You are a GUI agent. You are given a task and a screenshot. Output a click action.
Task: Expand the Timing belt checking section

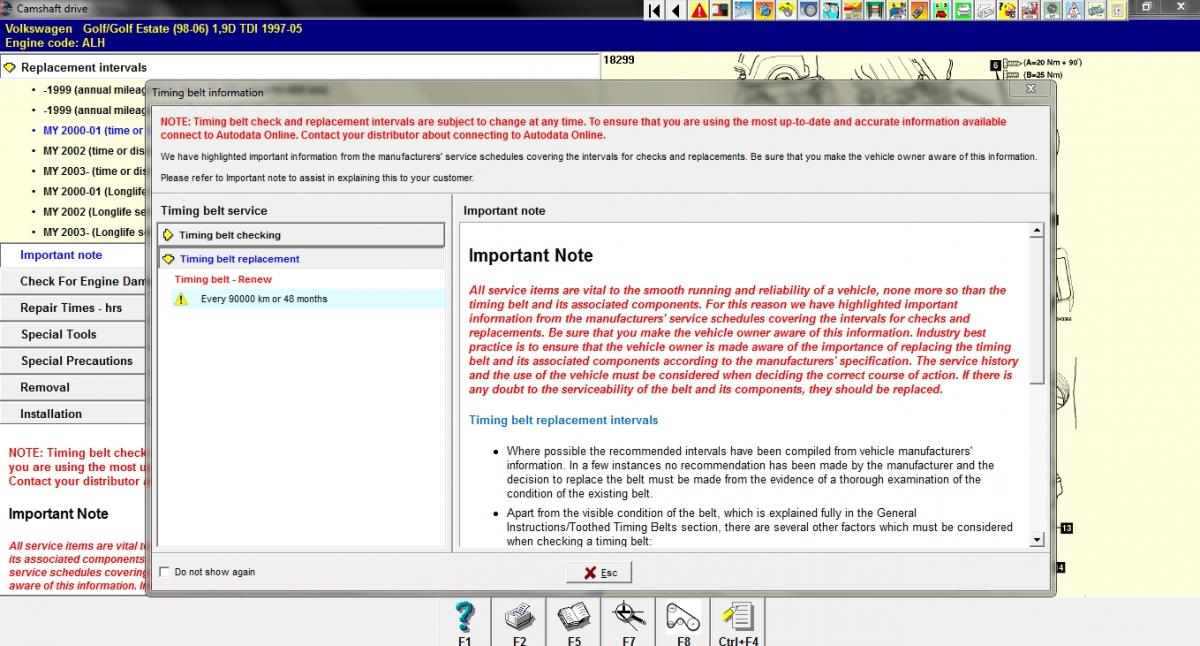301,235
